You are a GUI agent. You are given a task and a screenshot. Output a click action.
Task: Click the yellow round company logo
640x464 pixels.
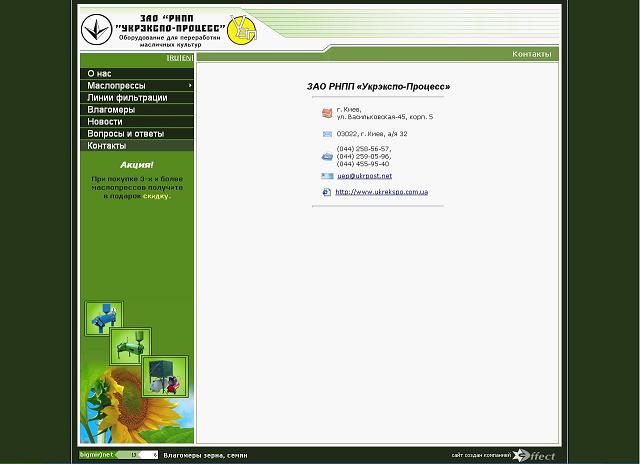coord(242,30)
